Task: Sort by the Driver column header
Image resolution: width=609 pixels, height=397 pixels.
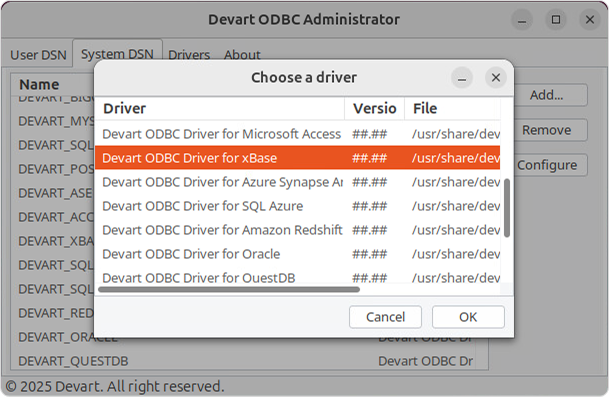Action: point(220,108)
